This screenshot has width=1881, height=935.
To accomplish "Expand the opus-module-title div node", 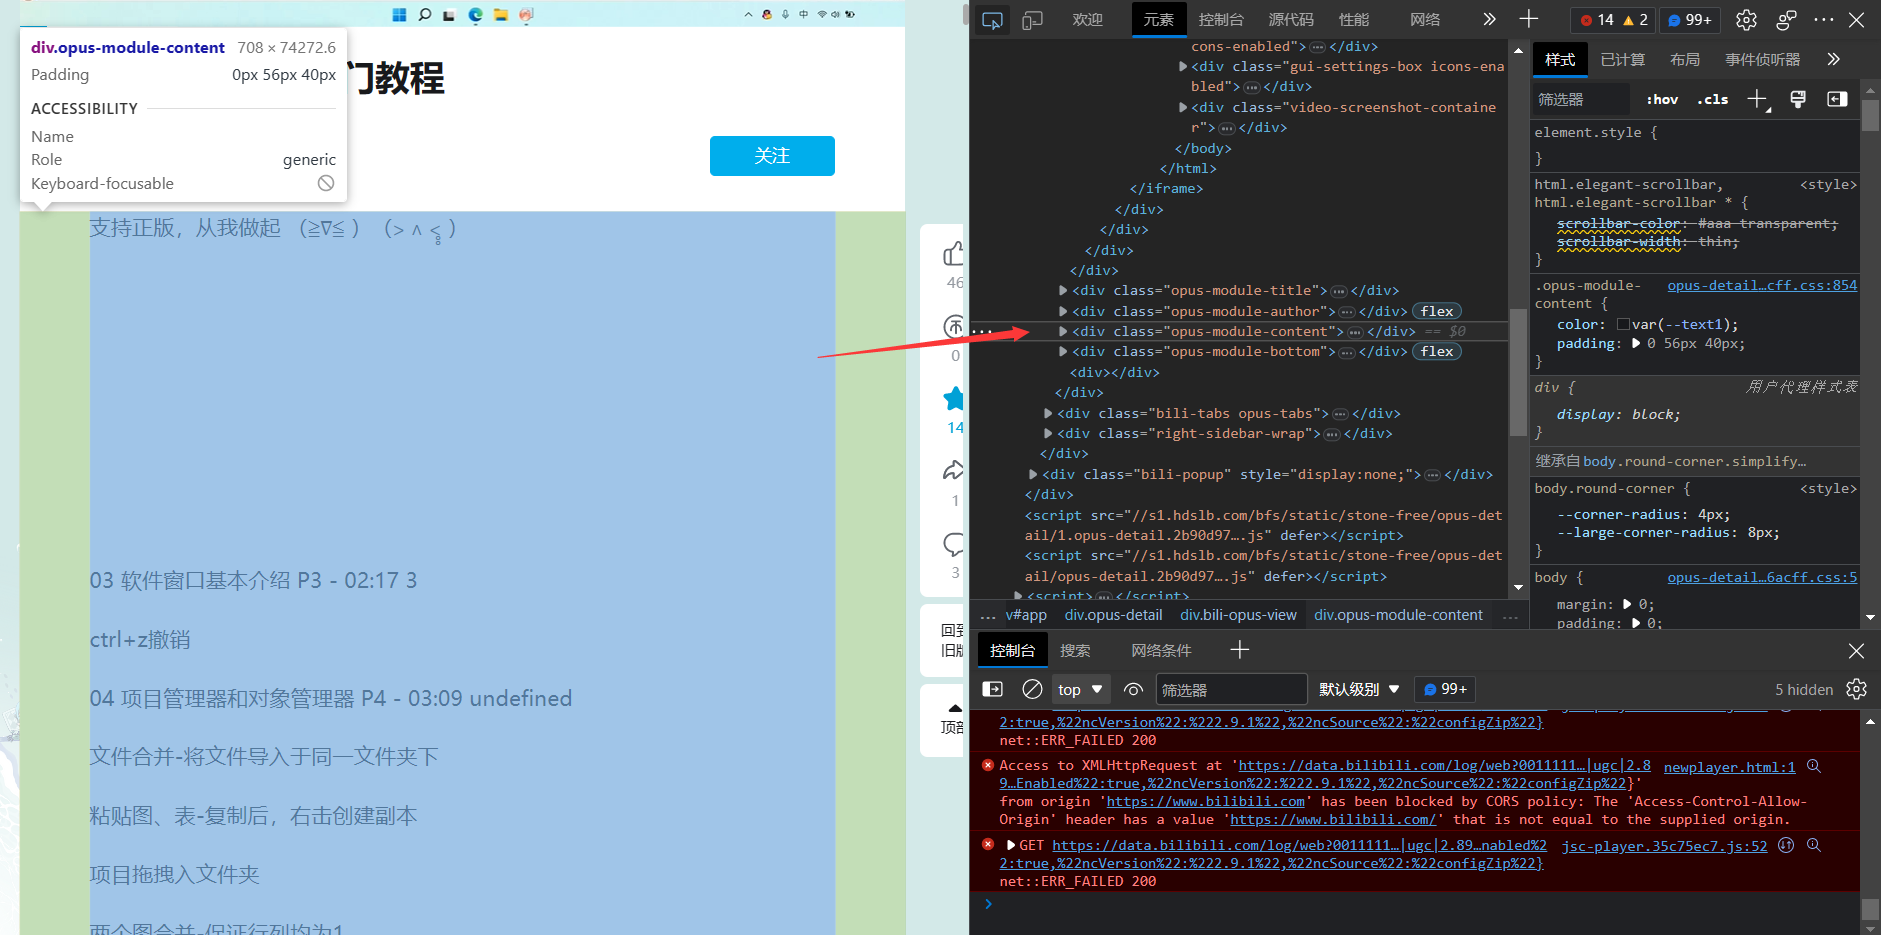I will coord(1063,291).
